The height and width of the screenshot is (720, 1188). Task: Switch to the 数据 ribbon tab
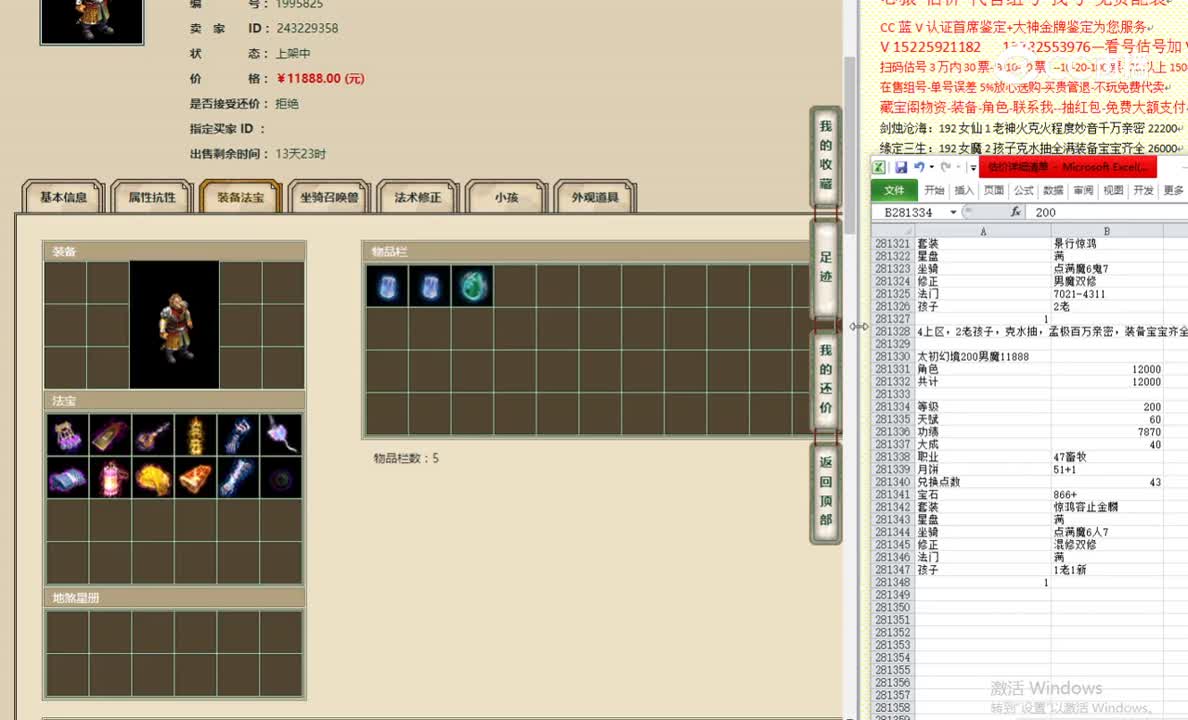(1053, 190)
